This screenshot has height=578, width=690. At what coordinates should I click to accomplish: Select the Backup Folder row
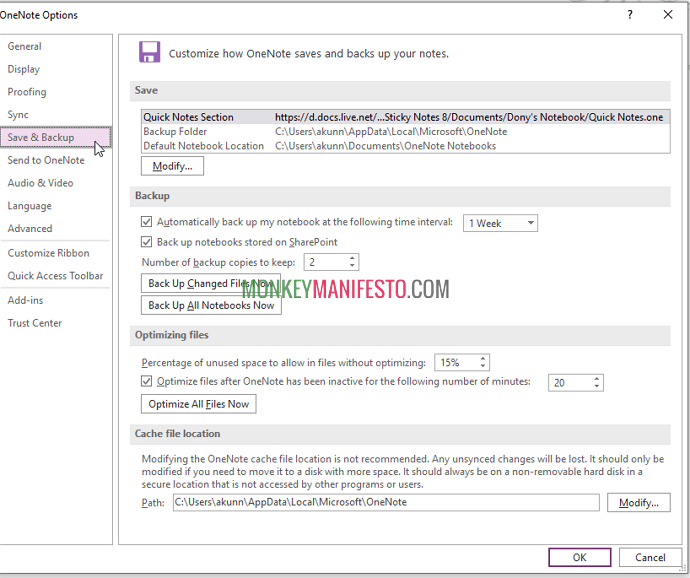[x=405, y=132]
